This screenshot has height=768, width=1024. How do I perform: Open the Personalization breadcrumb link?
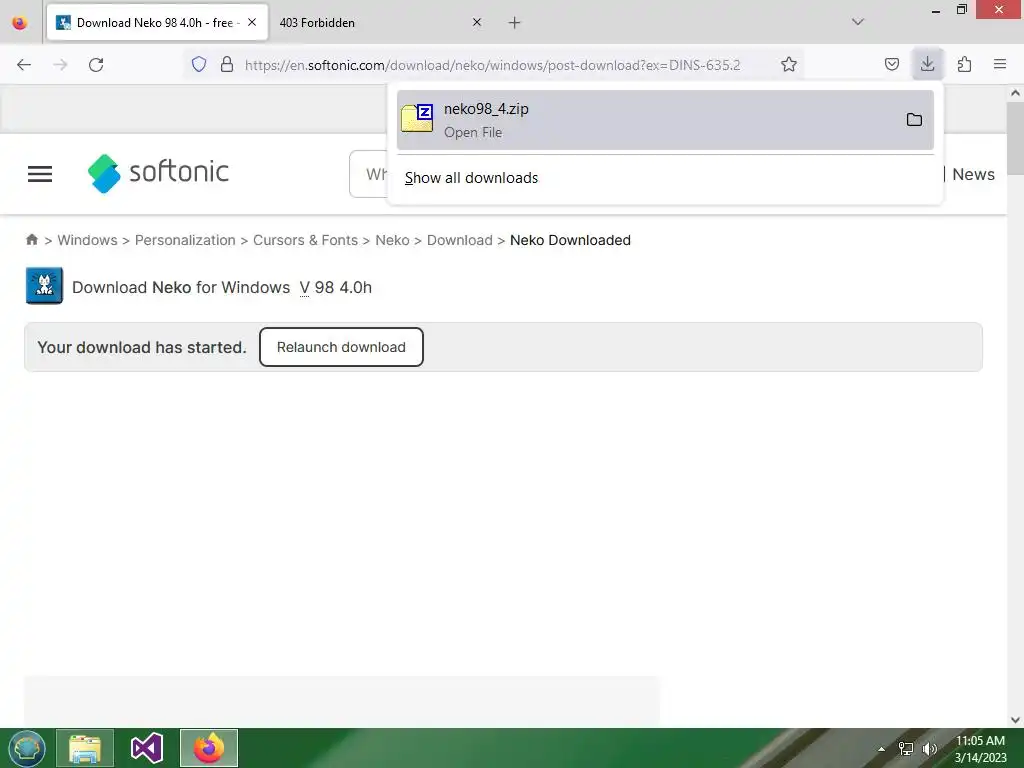coord(185,240)
